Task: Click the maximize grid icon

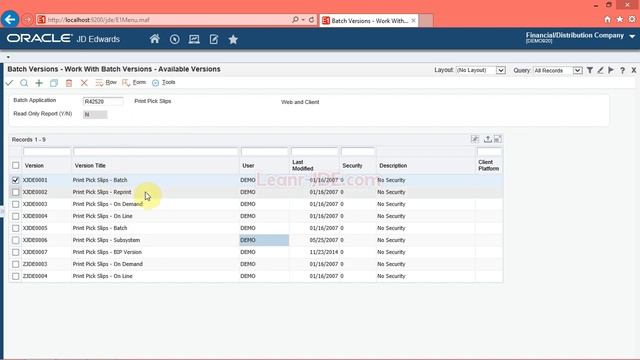Action: tap(498, 139)
